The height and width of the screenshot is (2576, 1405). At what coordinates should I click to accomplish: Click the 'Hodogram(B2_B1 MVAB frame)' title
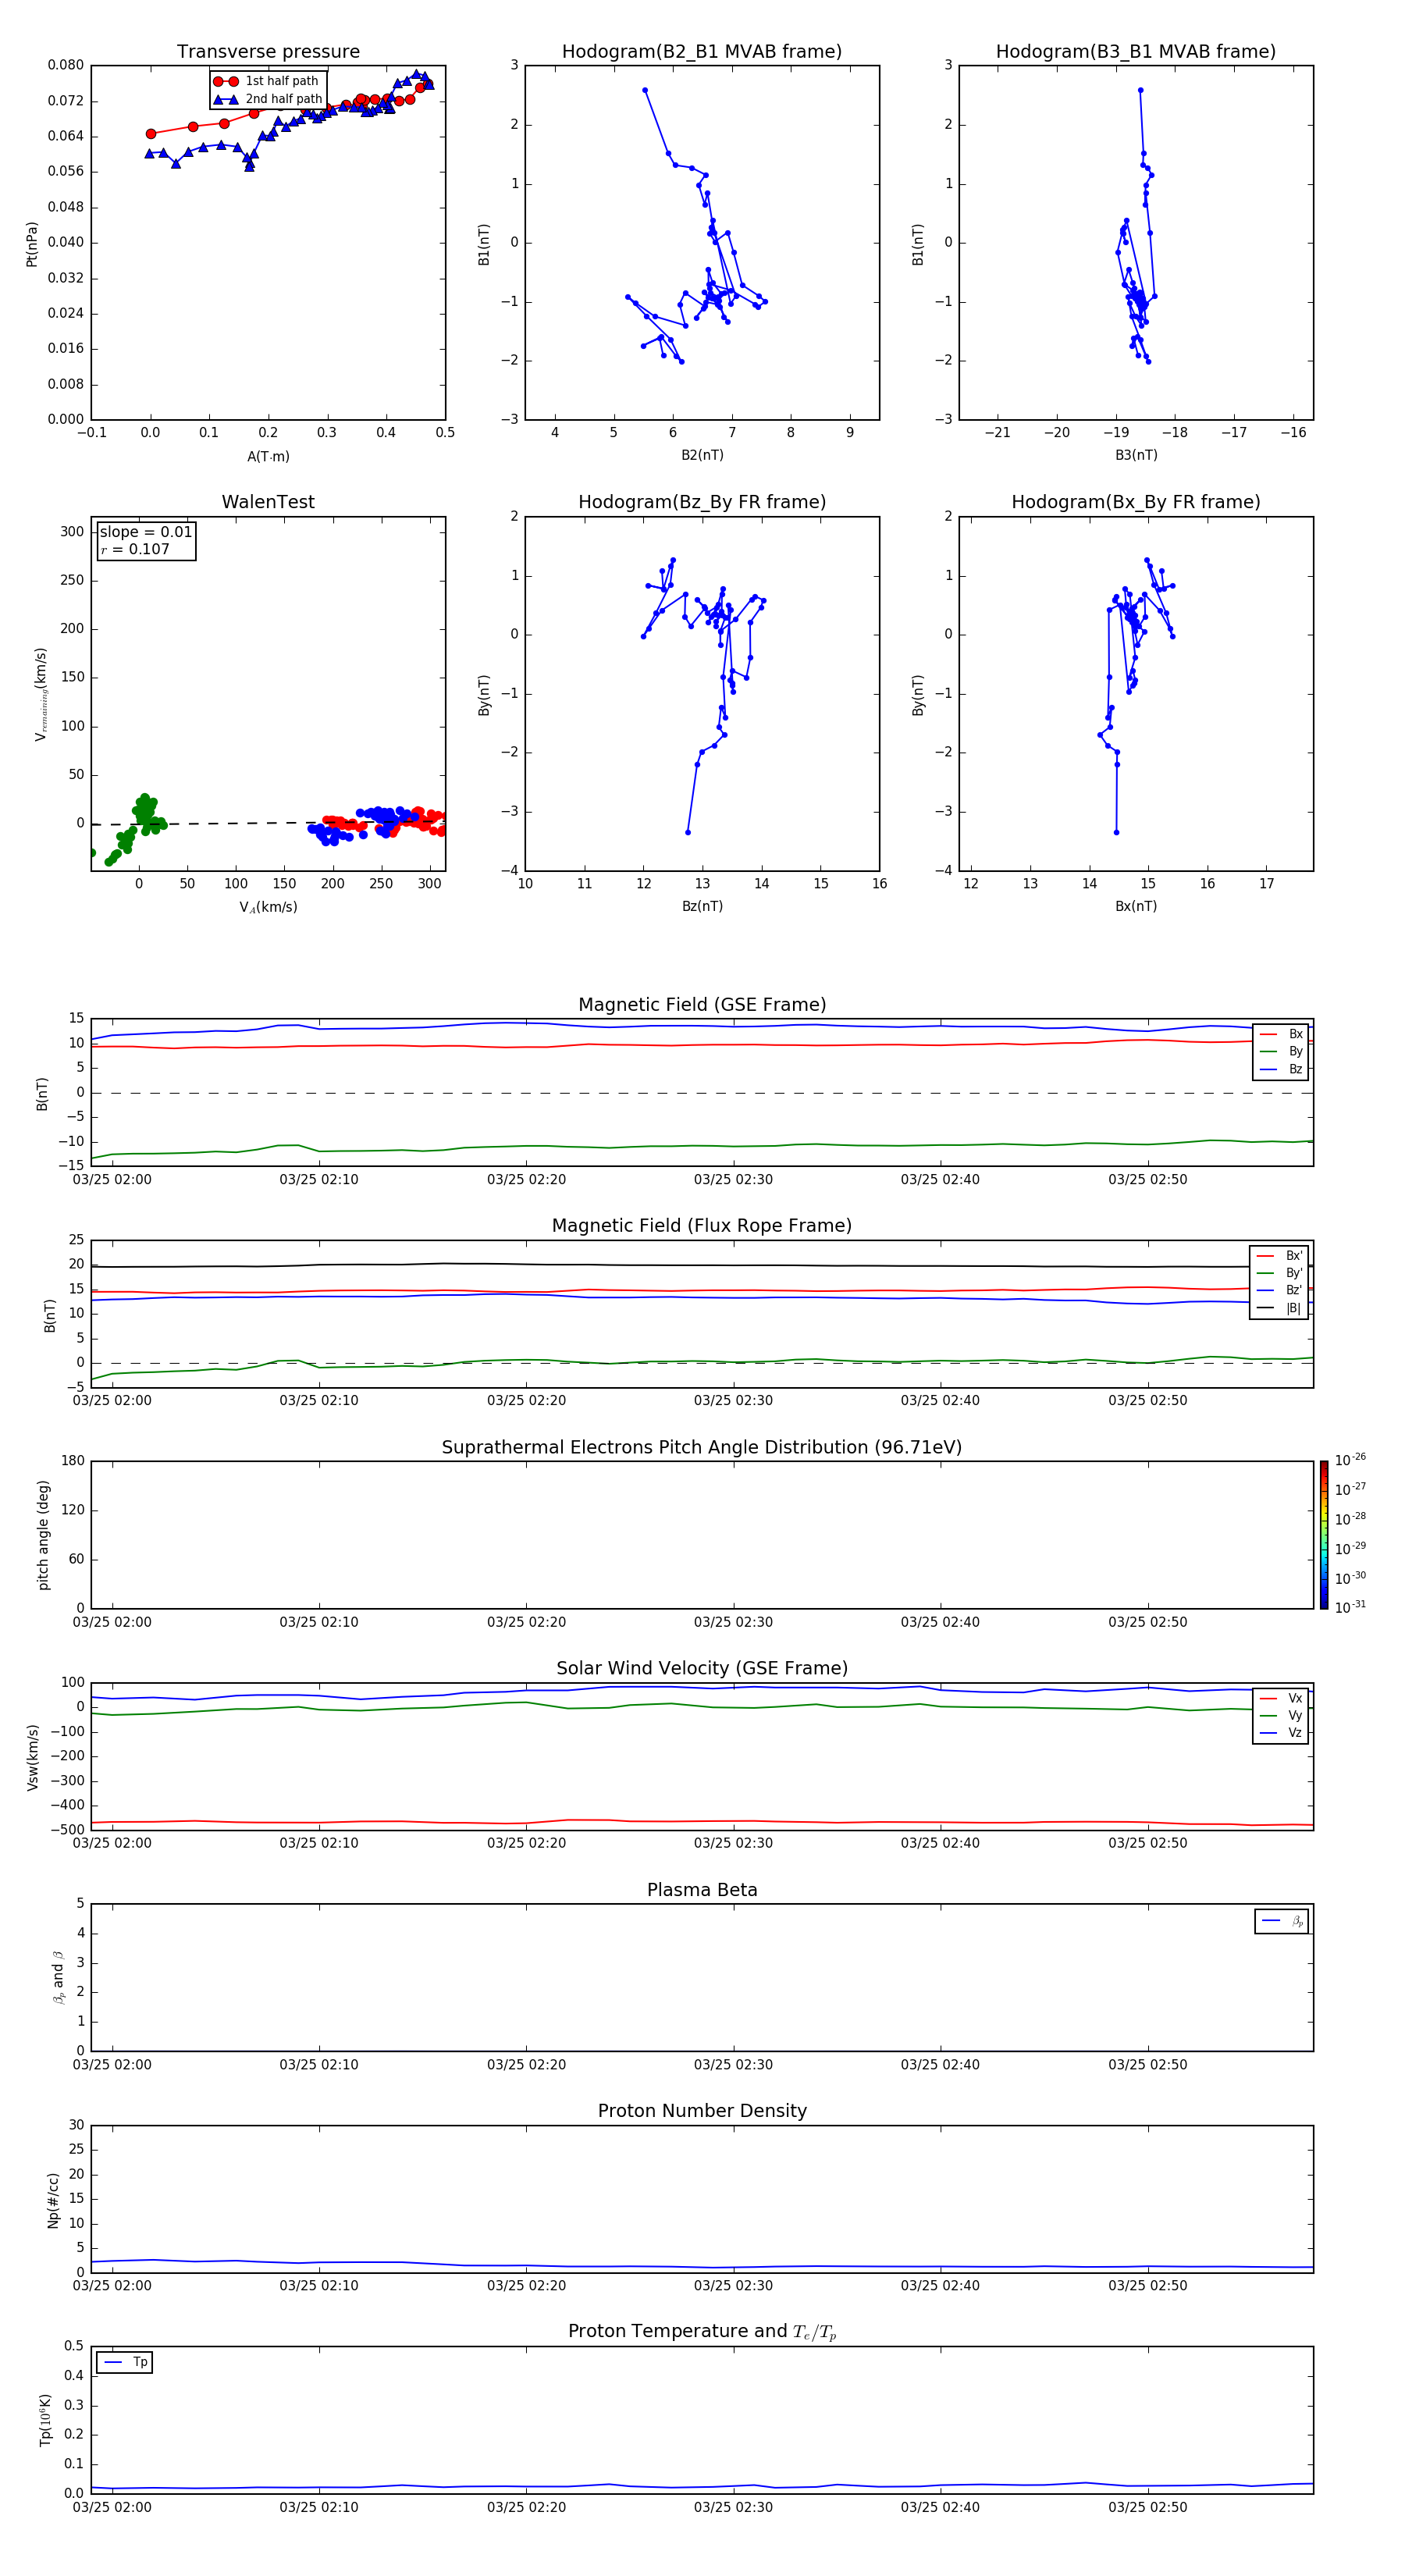pos(702,52)
